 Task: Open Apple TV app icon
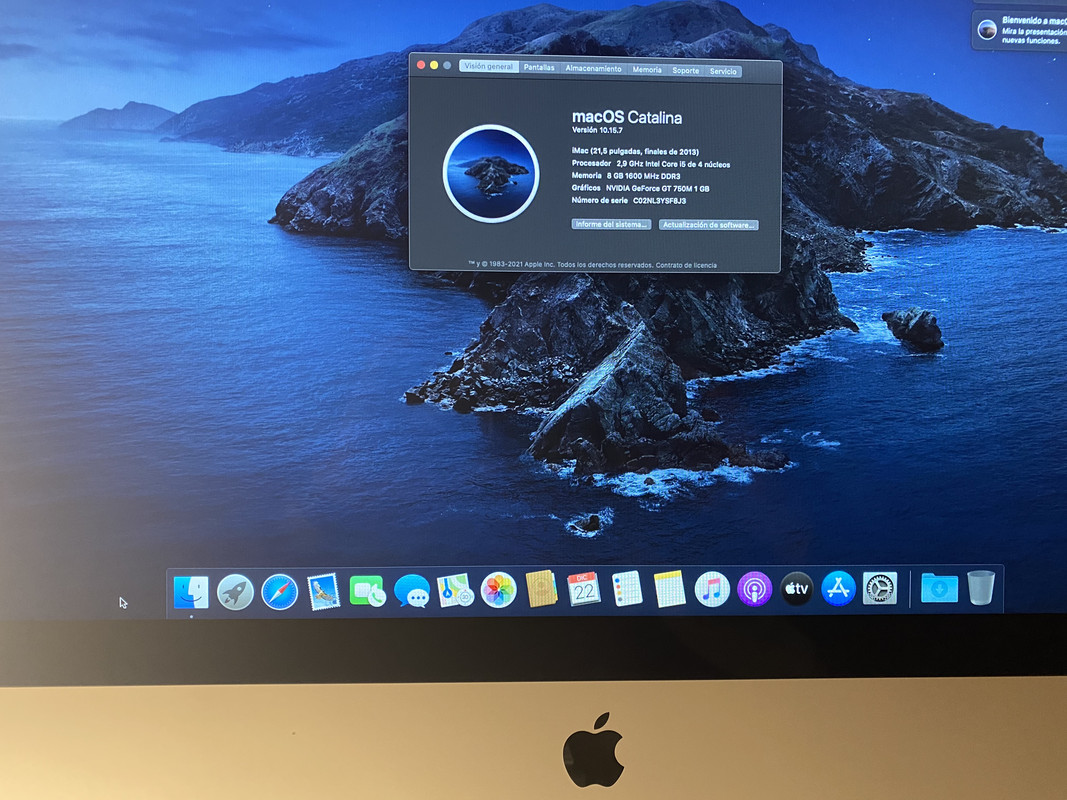click(x=796, y=588)
